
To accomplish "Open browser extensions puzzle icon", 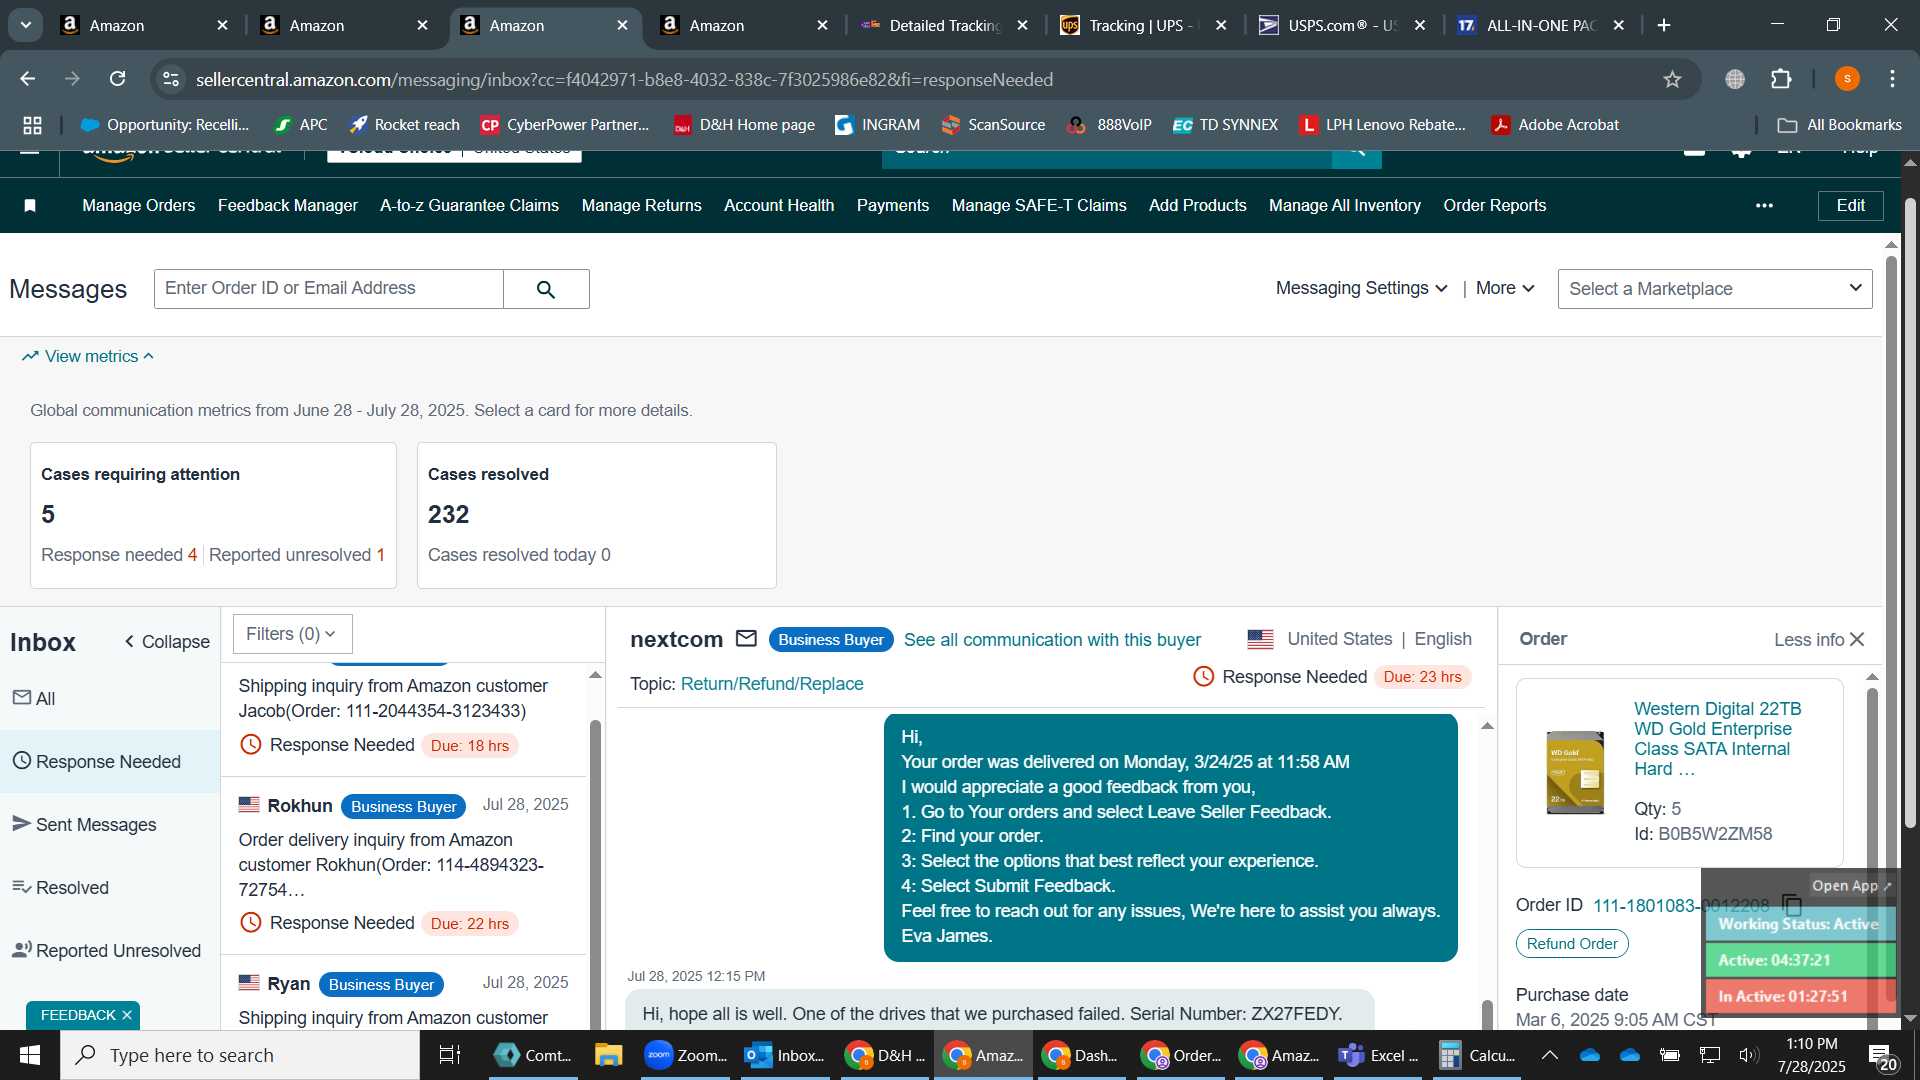I will click(1781, 79).
